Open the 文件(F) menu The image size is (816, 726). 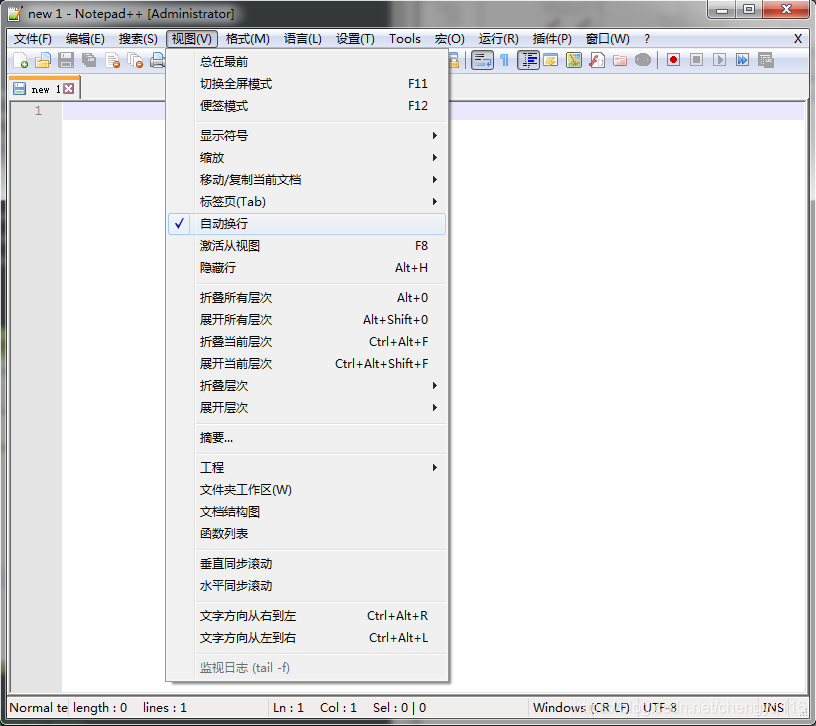[33, 39]
